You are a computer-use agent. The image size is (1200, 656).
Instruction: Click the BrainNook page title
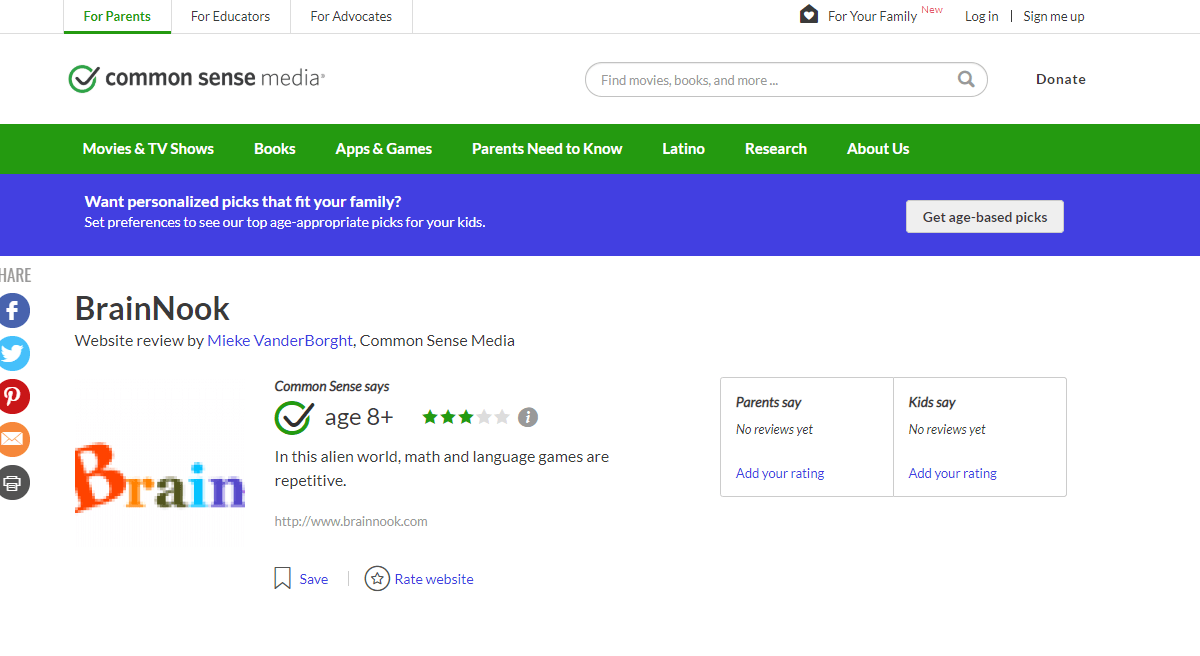pyautogui.click(x=152, y=308)
